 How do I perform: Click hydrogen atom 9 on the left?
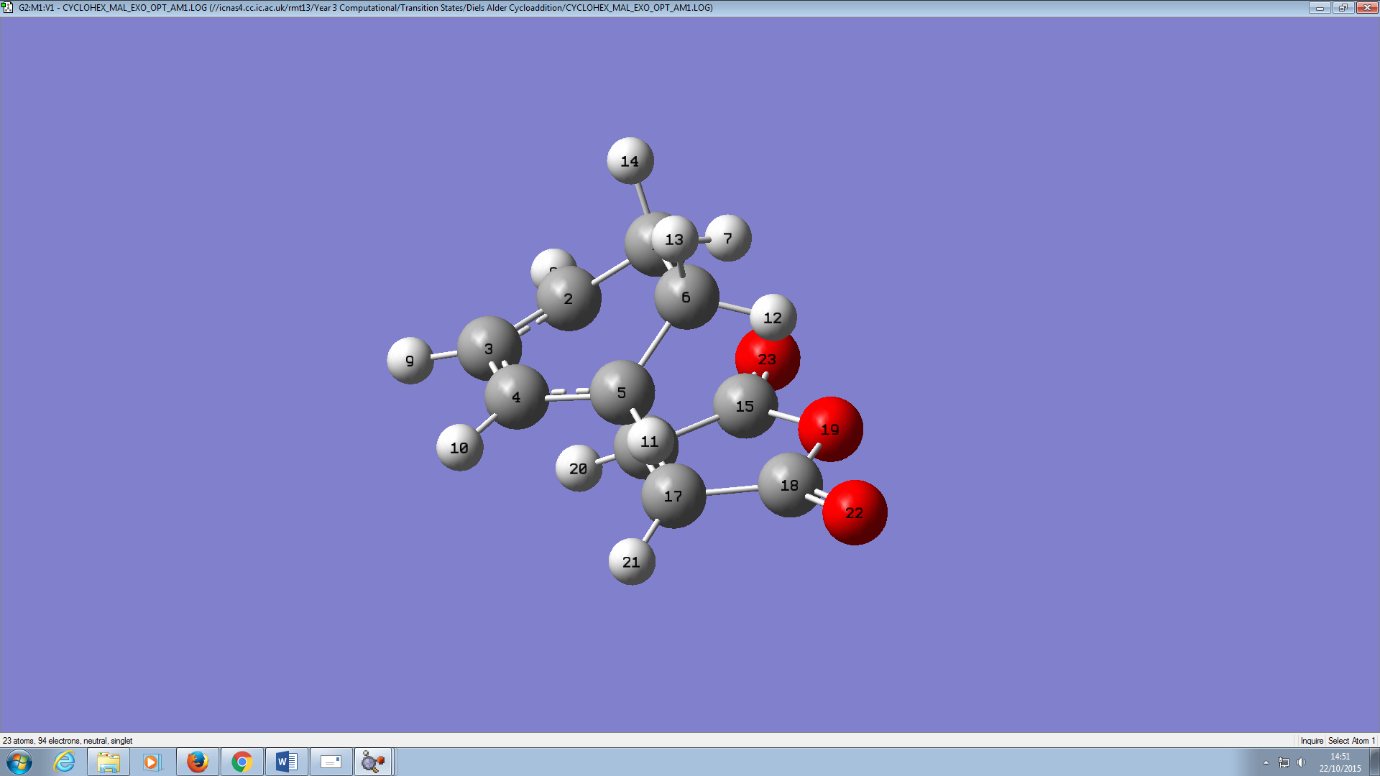409,361
